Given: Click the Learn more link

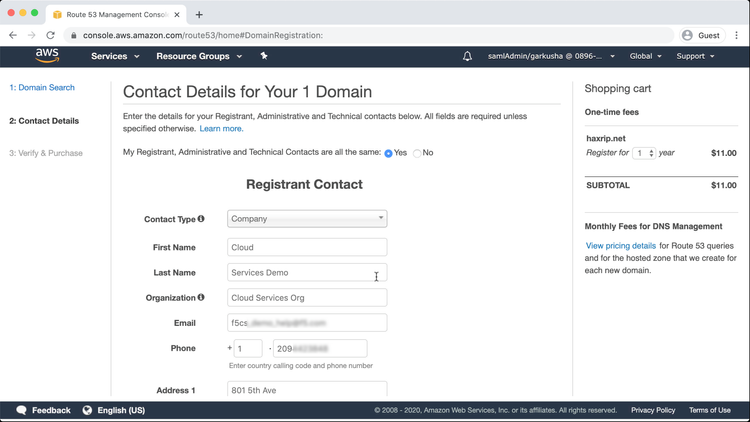Looking at the screenshot, I should [221, 129].
